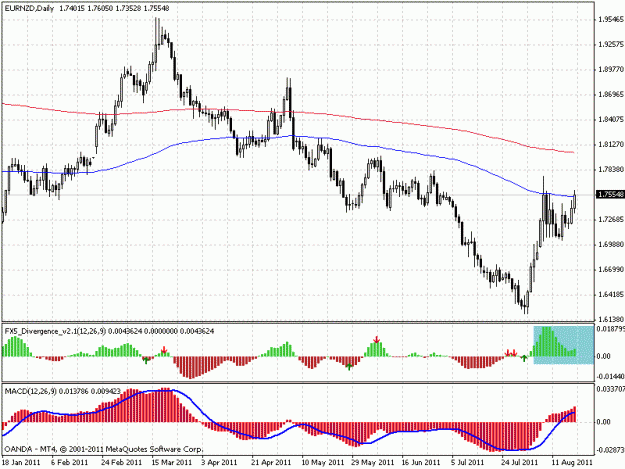
Task: Click the 18 Jan 2011 date label
Action: click(21, 463)
